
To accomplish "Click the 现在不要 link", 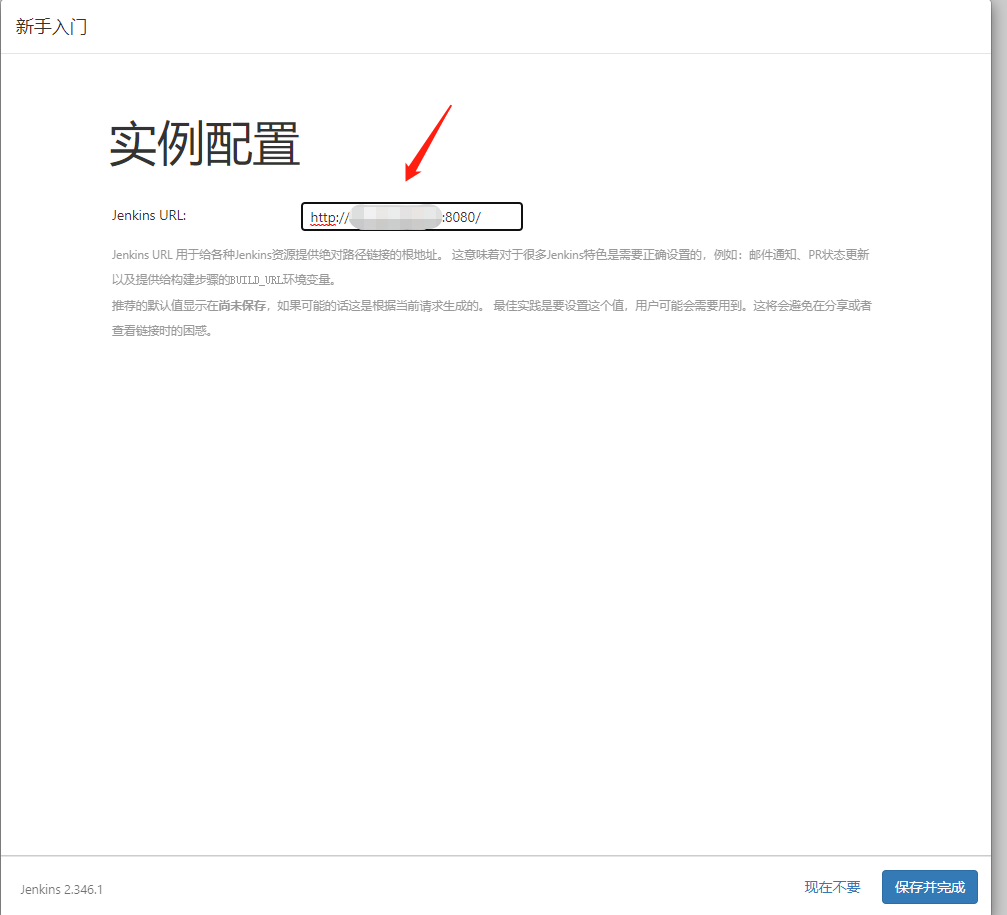I will coord(832,887).
